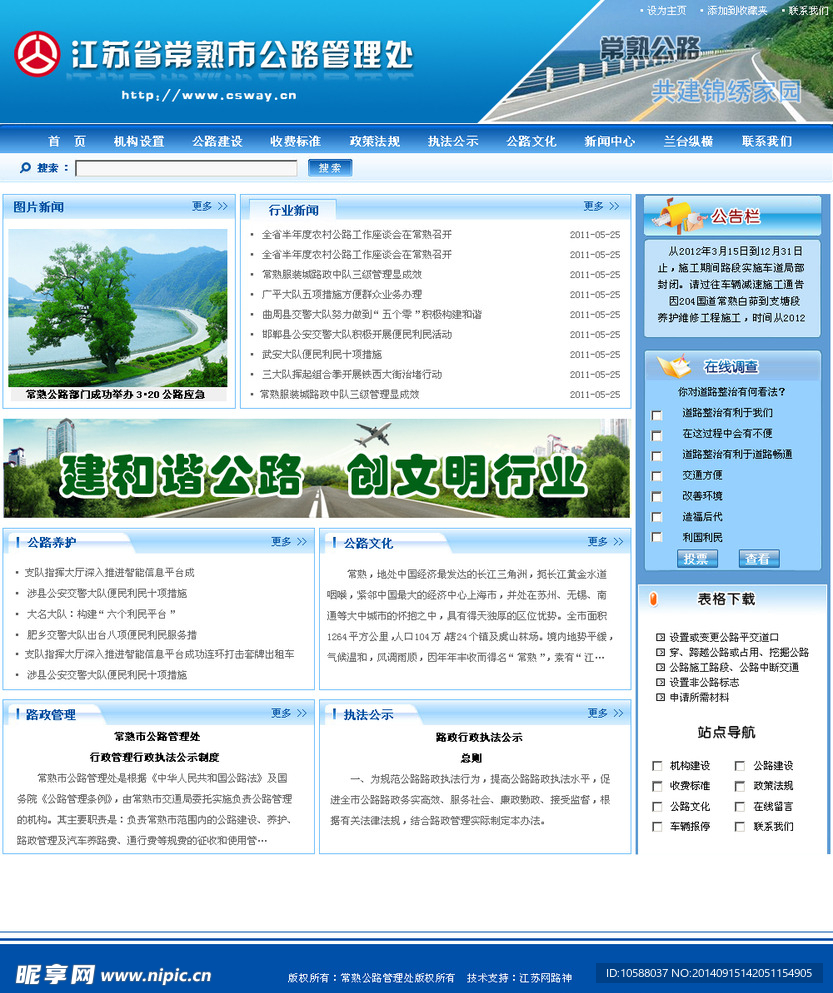This screenshot has height=993, width=833.
Task: Click arrow icon next to 设置或变更公路平交道口
Action: tap(660, 637)
